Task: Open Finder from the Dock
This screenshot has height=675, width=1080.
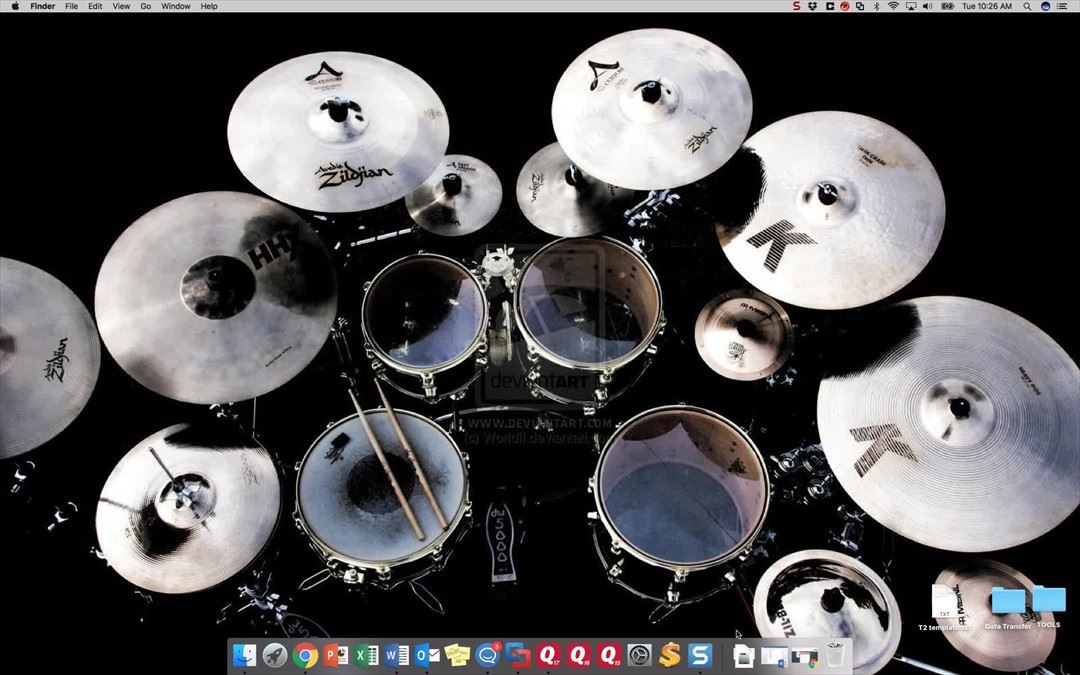Action: 244,655
